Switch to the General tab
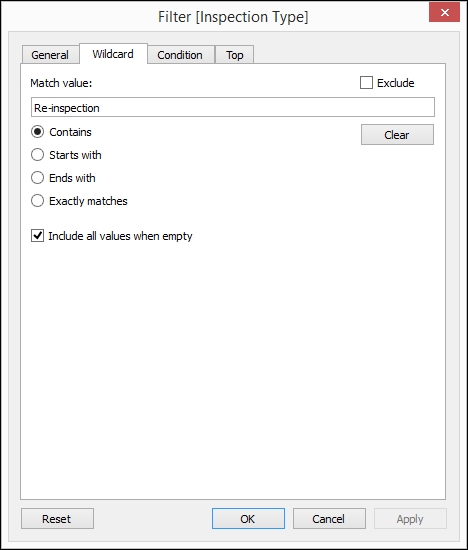The image size is (468, 550). click(50, 55)
